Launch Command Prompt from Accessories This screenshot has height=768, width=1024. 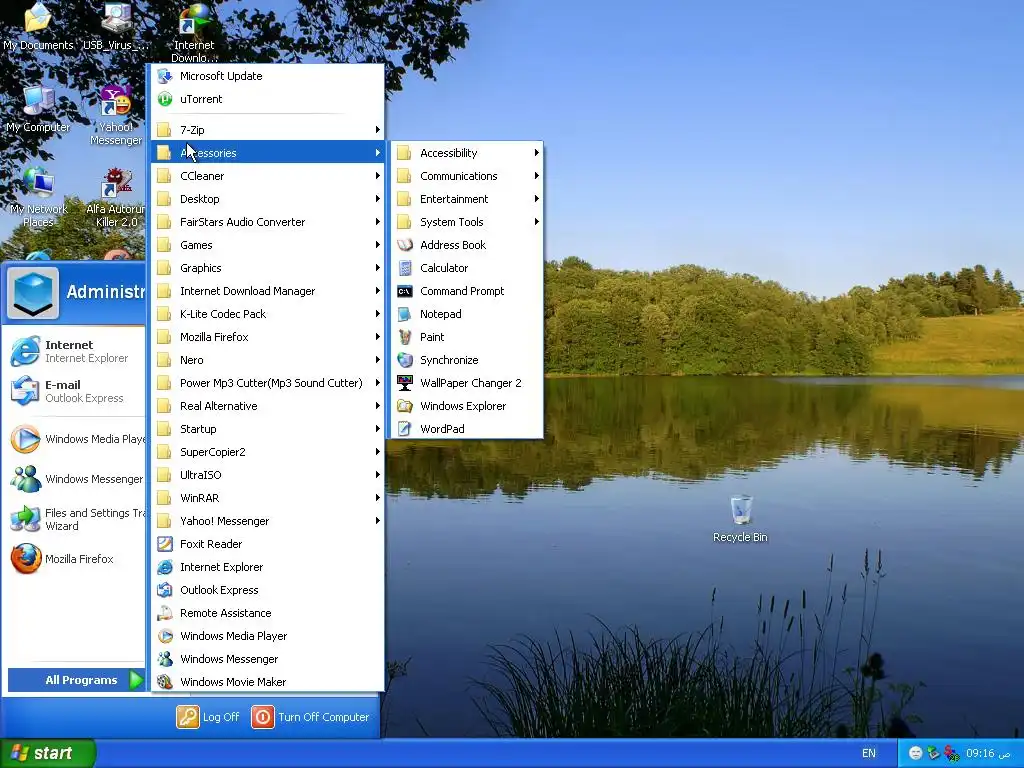click(466, 291)
